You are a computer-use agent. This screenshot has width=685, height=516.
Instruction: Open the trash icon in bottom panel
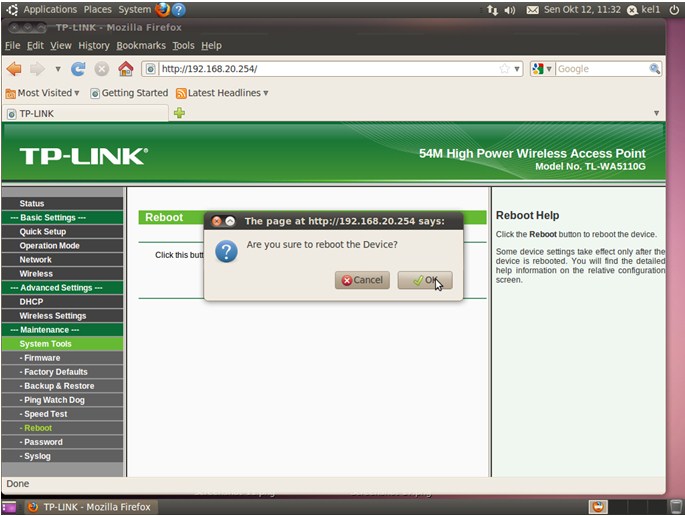[x=675, y=507]
